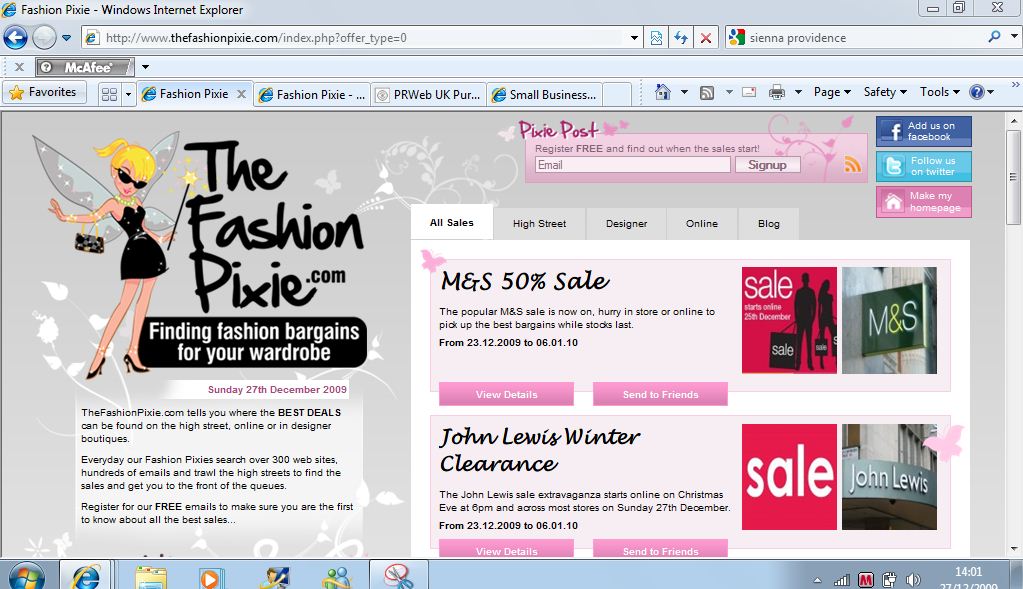Click the John Lewis red sale thumbnail
Screen dimensions: 1023x589
click(x=789, y=477)
